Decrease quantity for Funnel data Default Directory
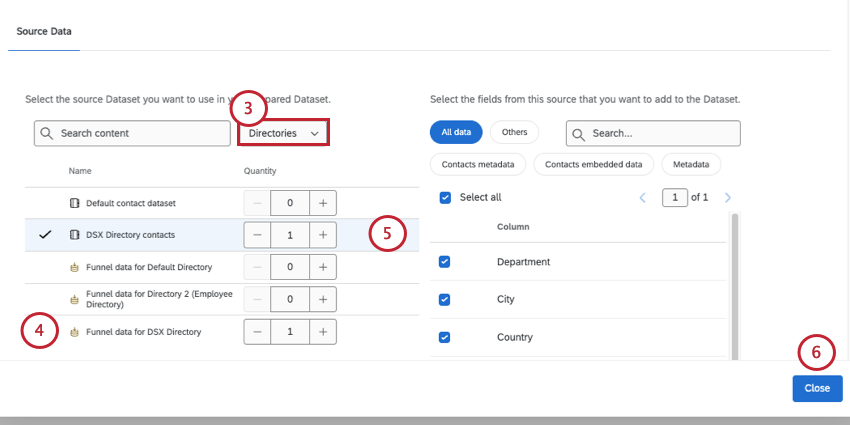This screenshot has width=850, height=425. [x=257, y=267]
